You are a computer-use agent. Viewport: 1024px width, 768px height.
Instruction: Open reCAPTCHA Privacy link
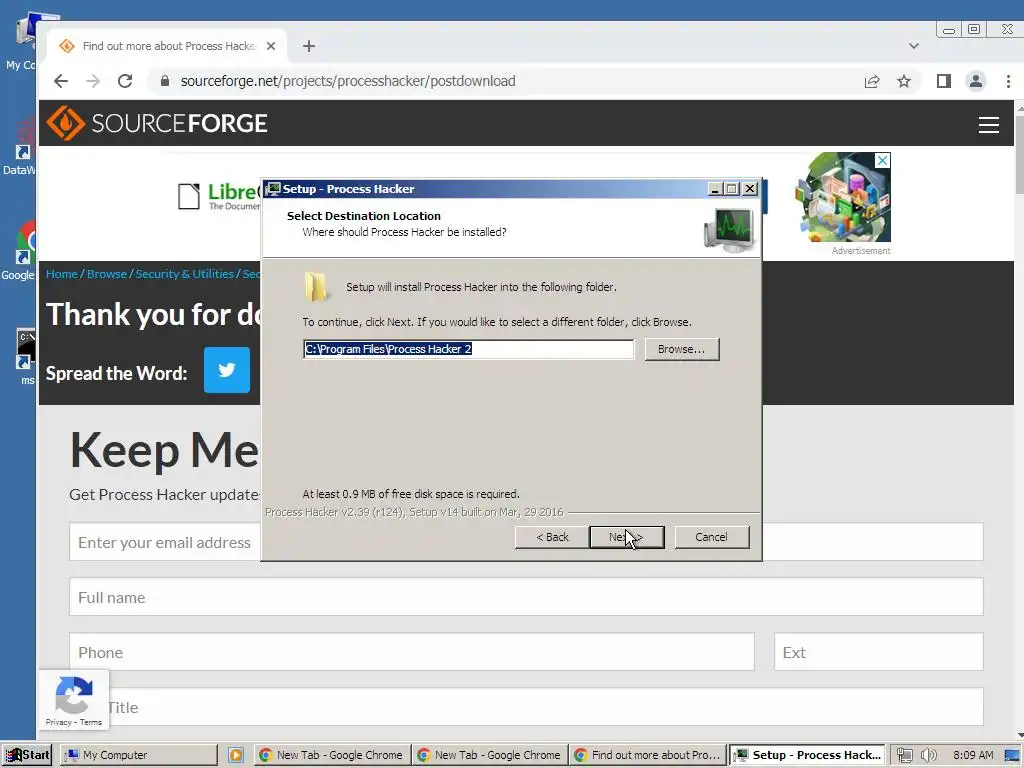tap(58, 722)
